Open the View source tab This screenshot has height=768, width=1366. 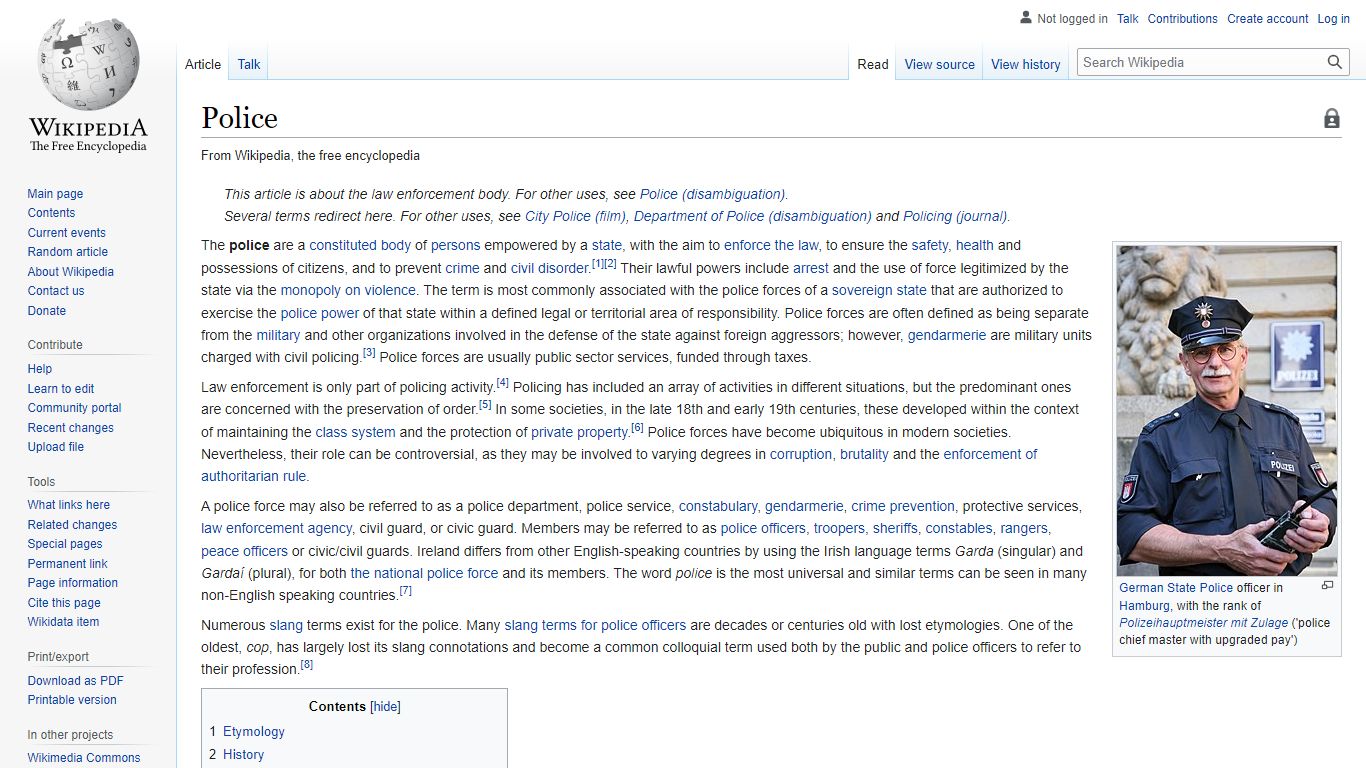pos(939,64)
